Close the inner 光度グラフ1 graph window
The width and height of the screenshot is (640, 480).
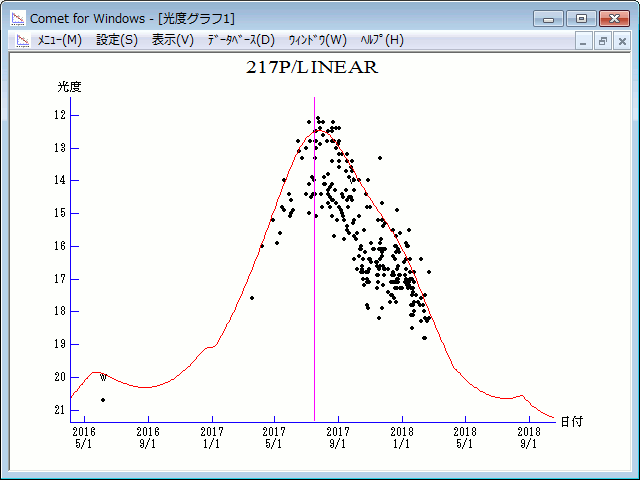621,41
